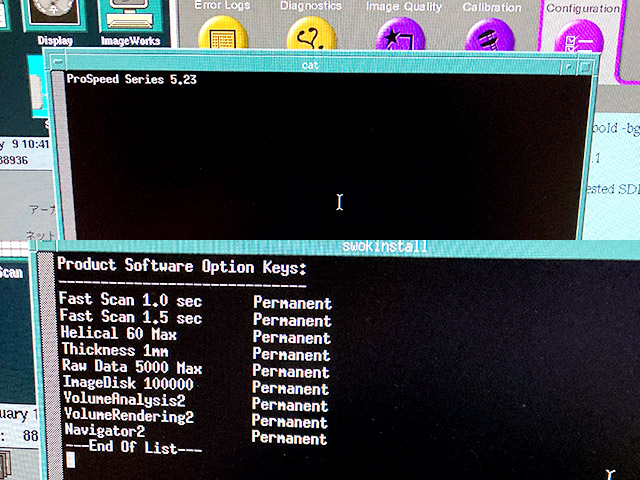640x480 pixels.
Task: Open the Diagnostics stethoscope icon
Action: 311,35
